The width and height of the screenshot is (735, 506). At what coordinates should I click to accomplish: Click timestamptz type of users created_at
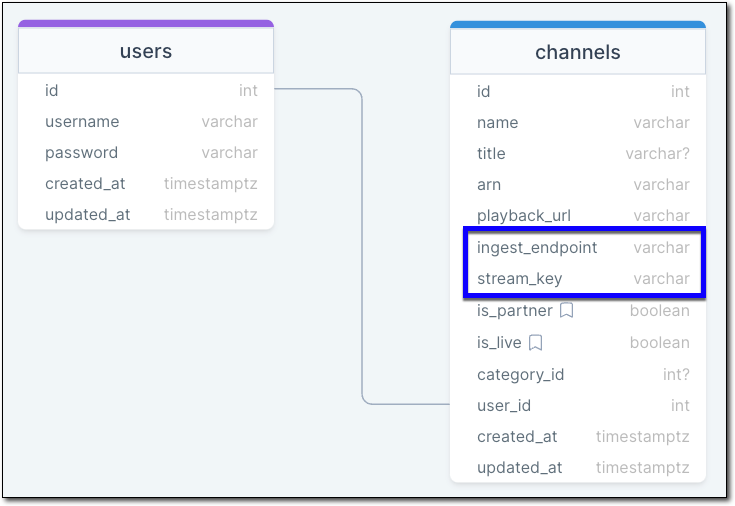[x=210, y=183]
